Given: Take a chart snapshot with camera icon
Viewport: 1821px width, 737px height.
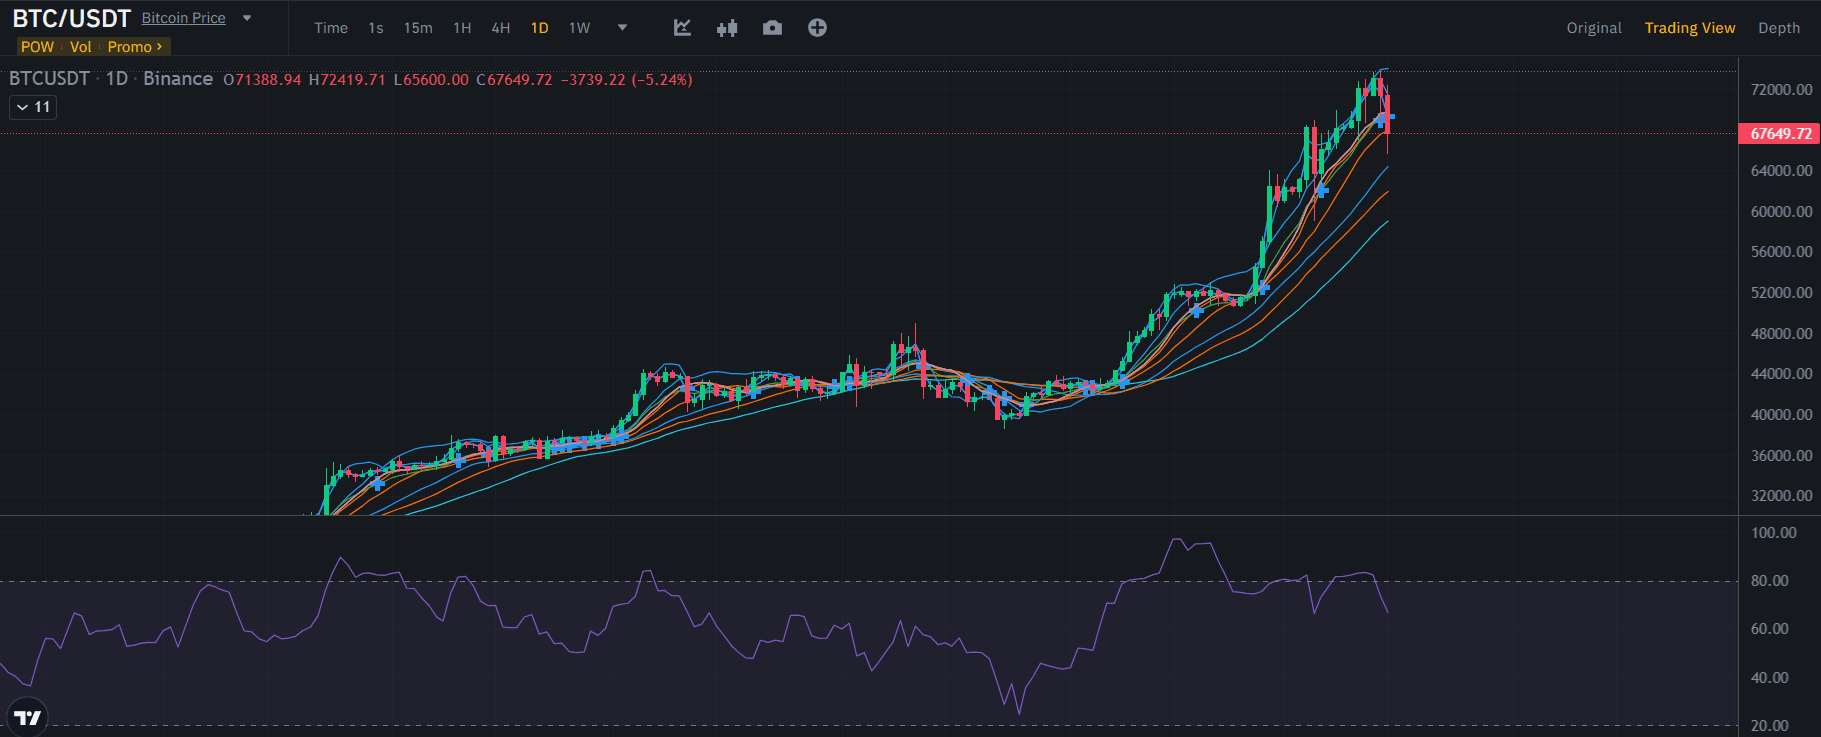Looking at the screenshot, I should (772, 28).
